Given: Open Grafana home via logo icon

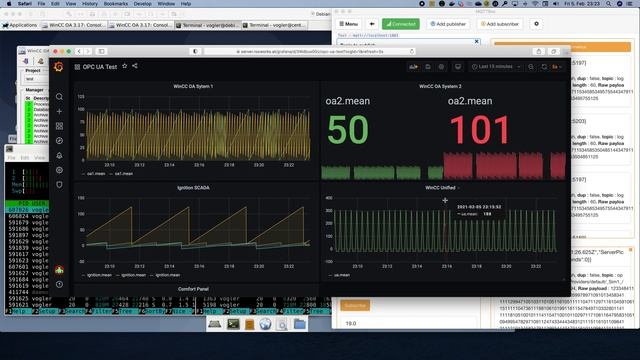Looking at the screenshot, I should tap(59, 67).
